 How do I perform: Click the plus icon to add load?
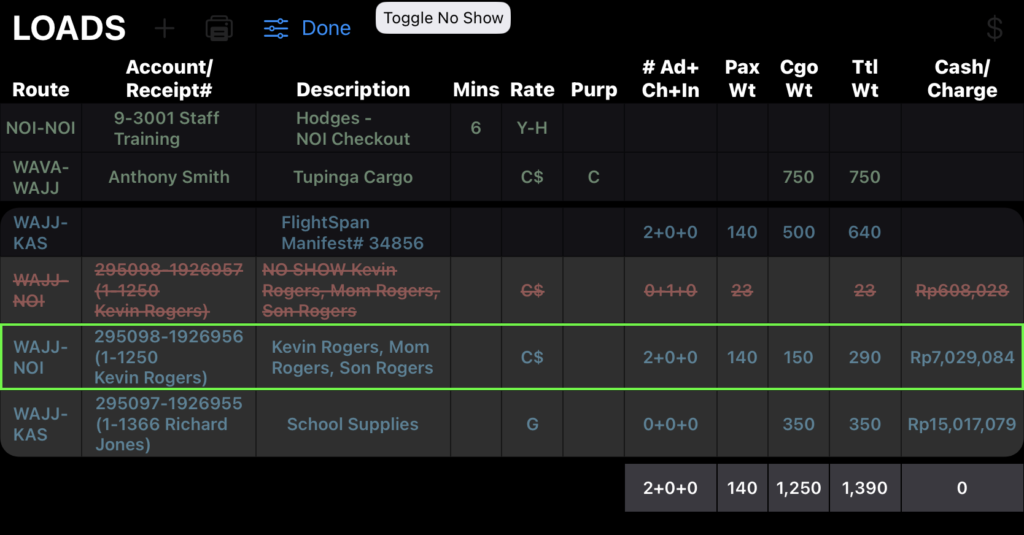click(x=164, y=28)
